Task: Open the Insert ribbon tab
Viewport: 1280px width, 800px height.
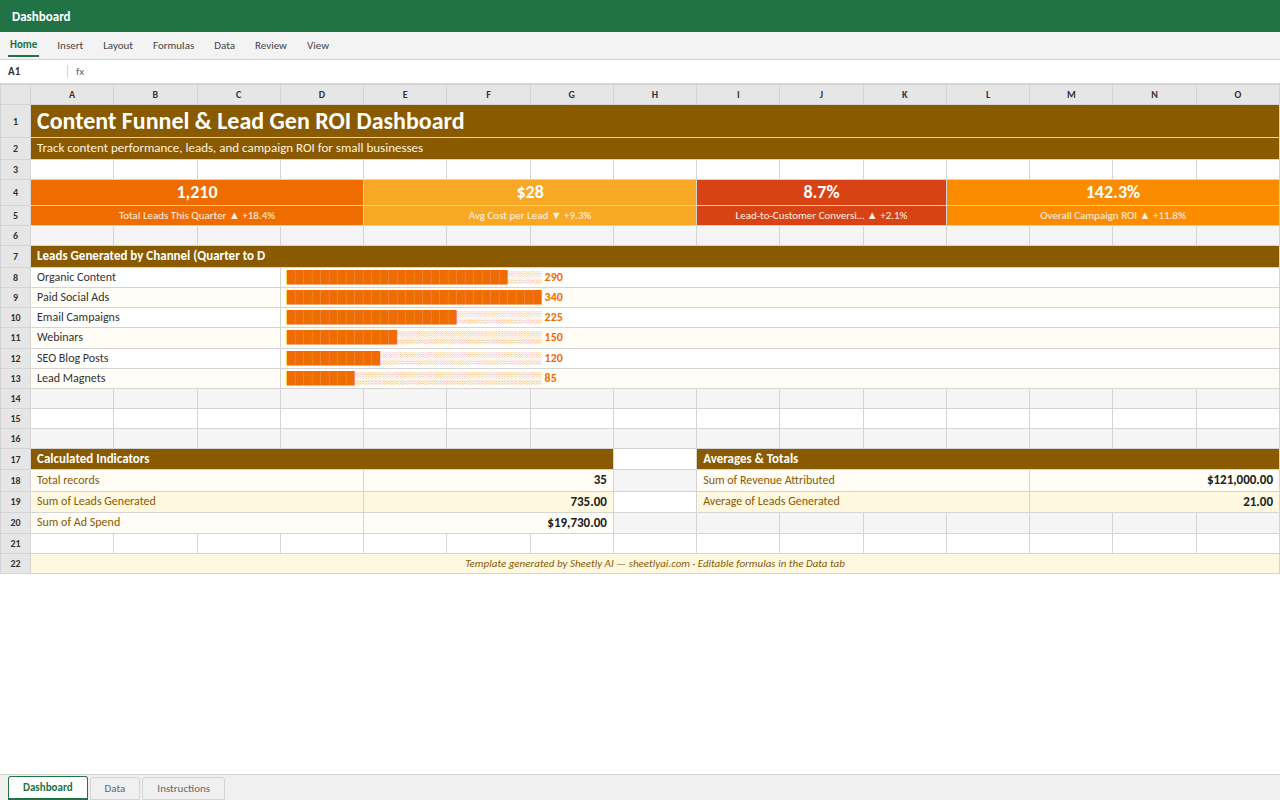Action: pos(70,45)
